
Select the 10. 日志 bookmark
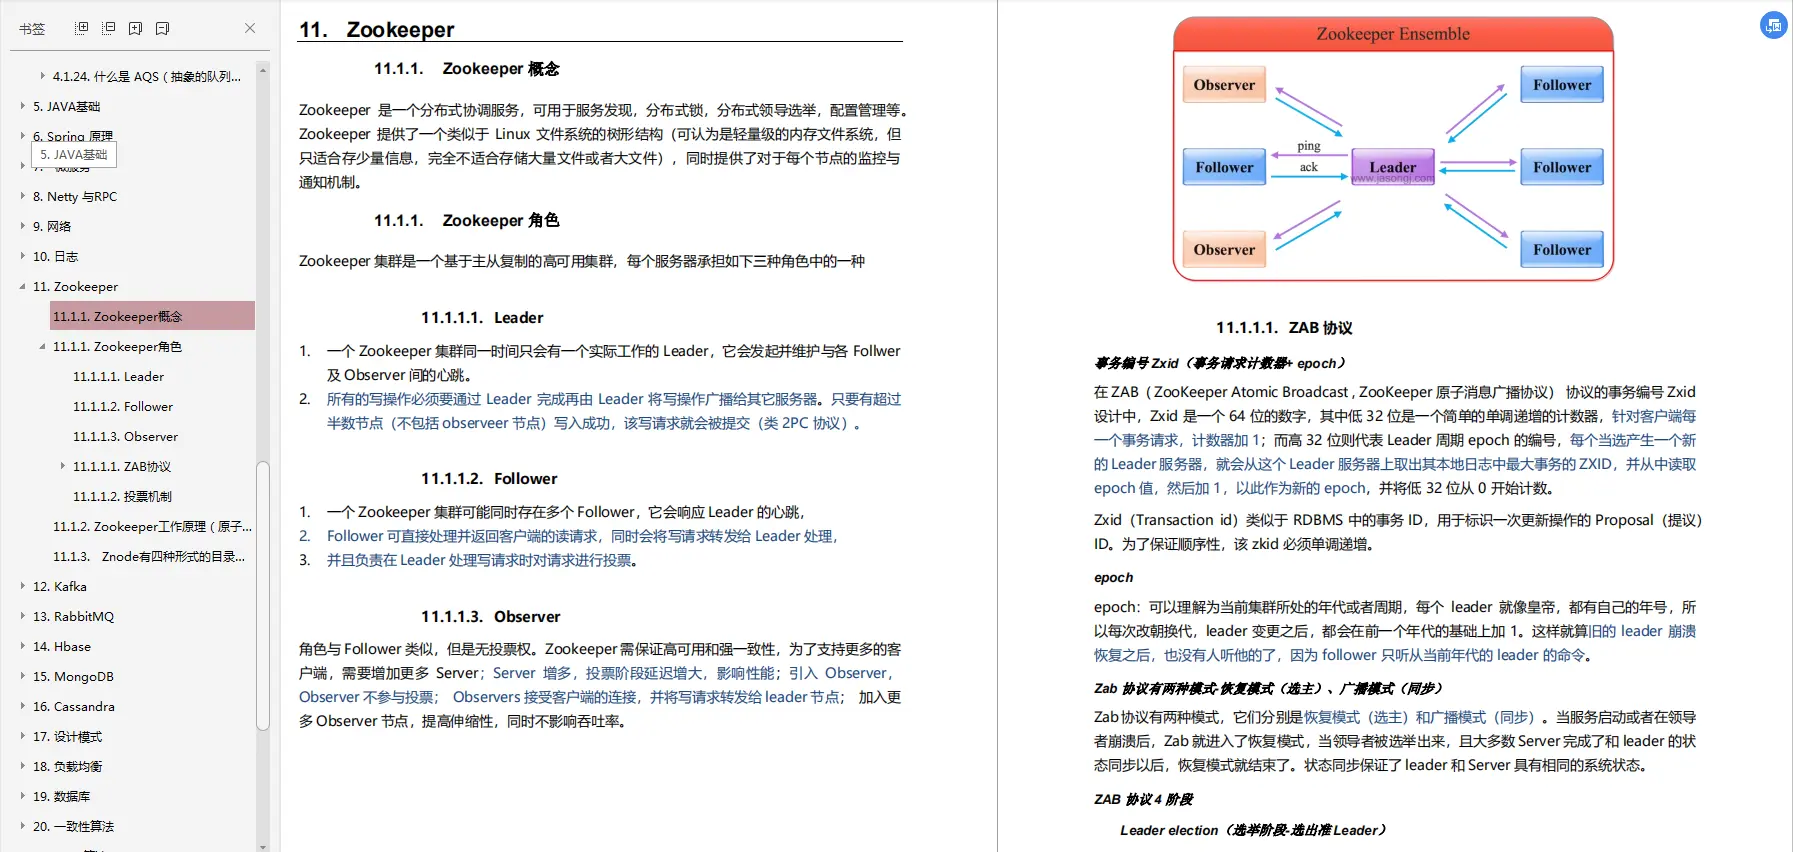click(55, 256)
